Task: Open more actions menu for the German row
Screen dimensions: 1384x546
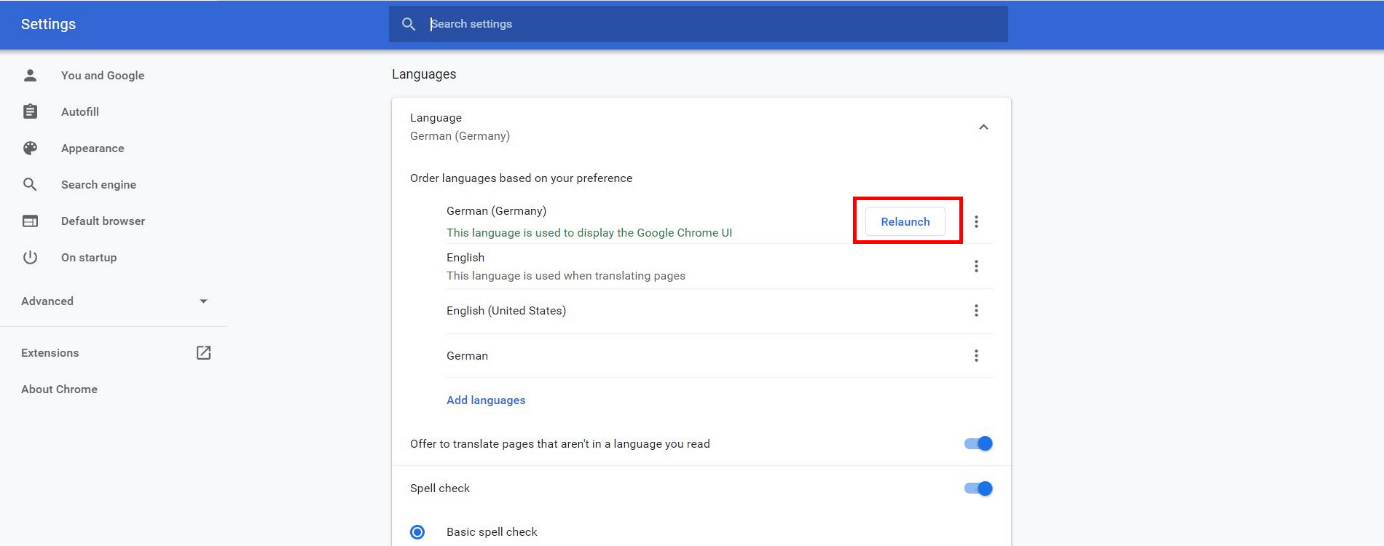Action: point(977,356)
